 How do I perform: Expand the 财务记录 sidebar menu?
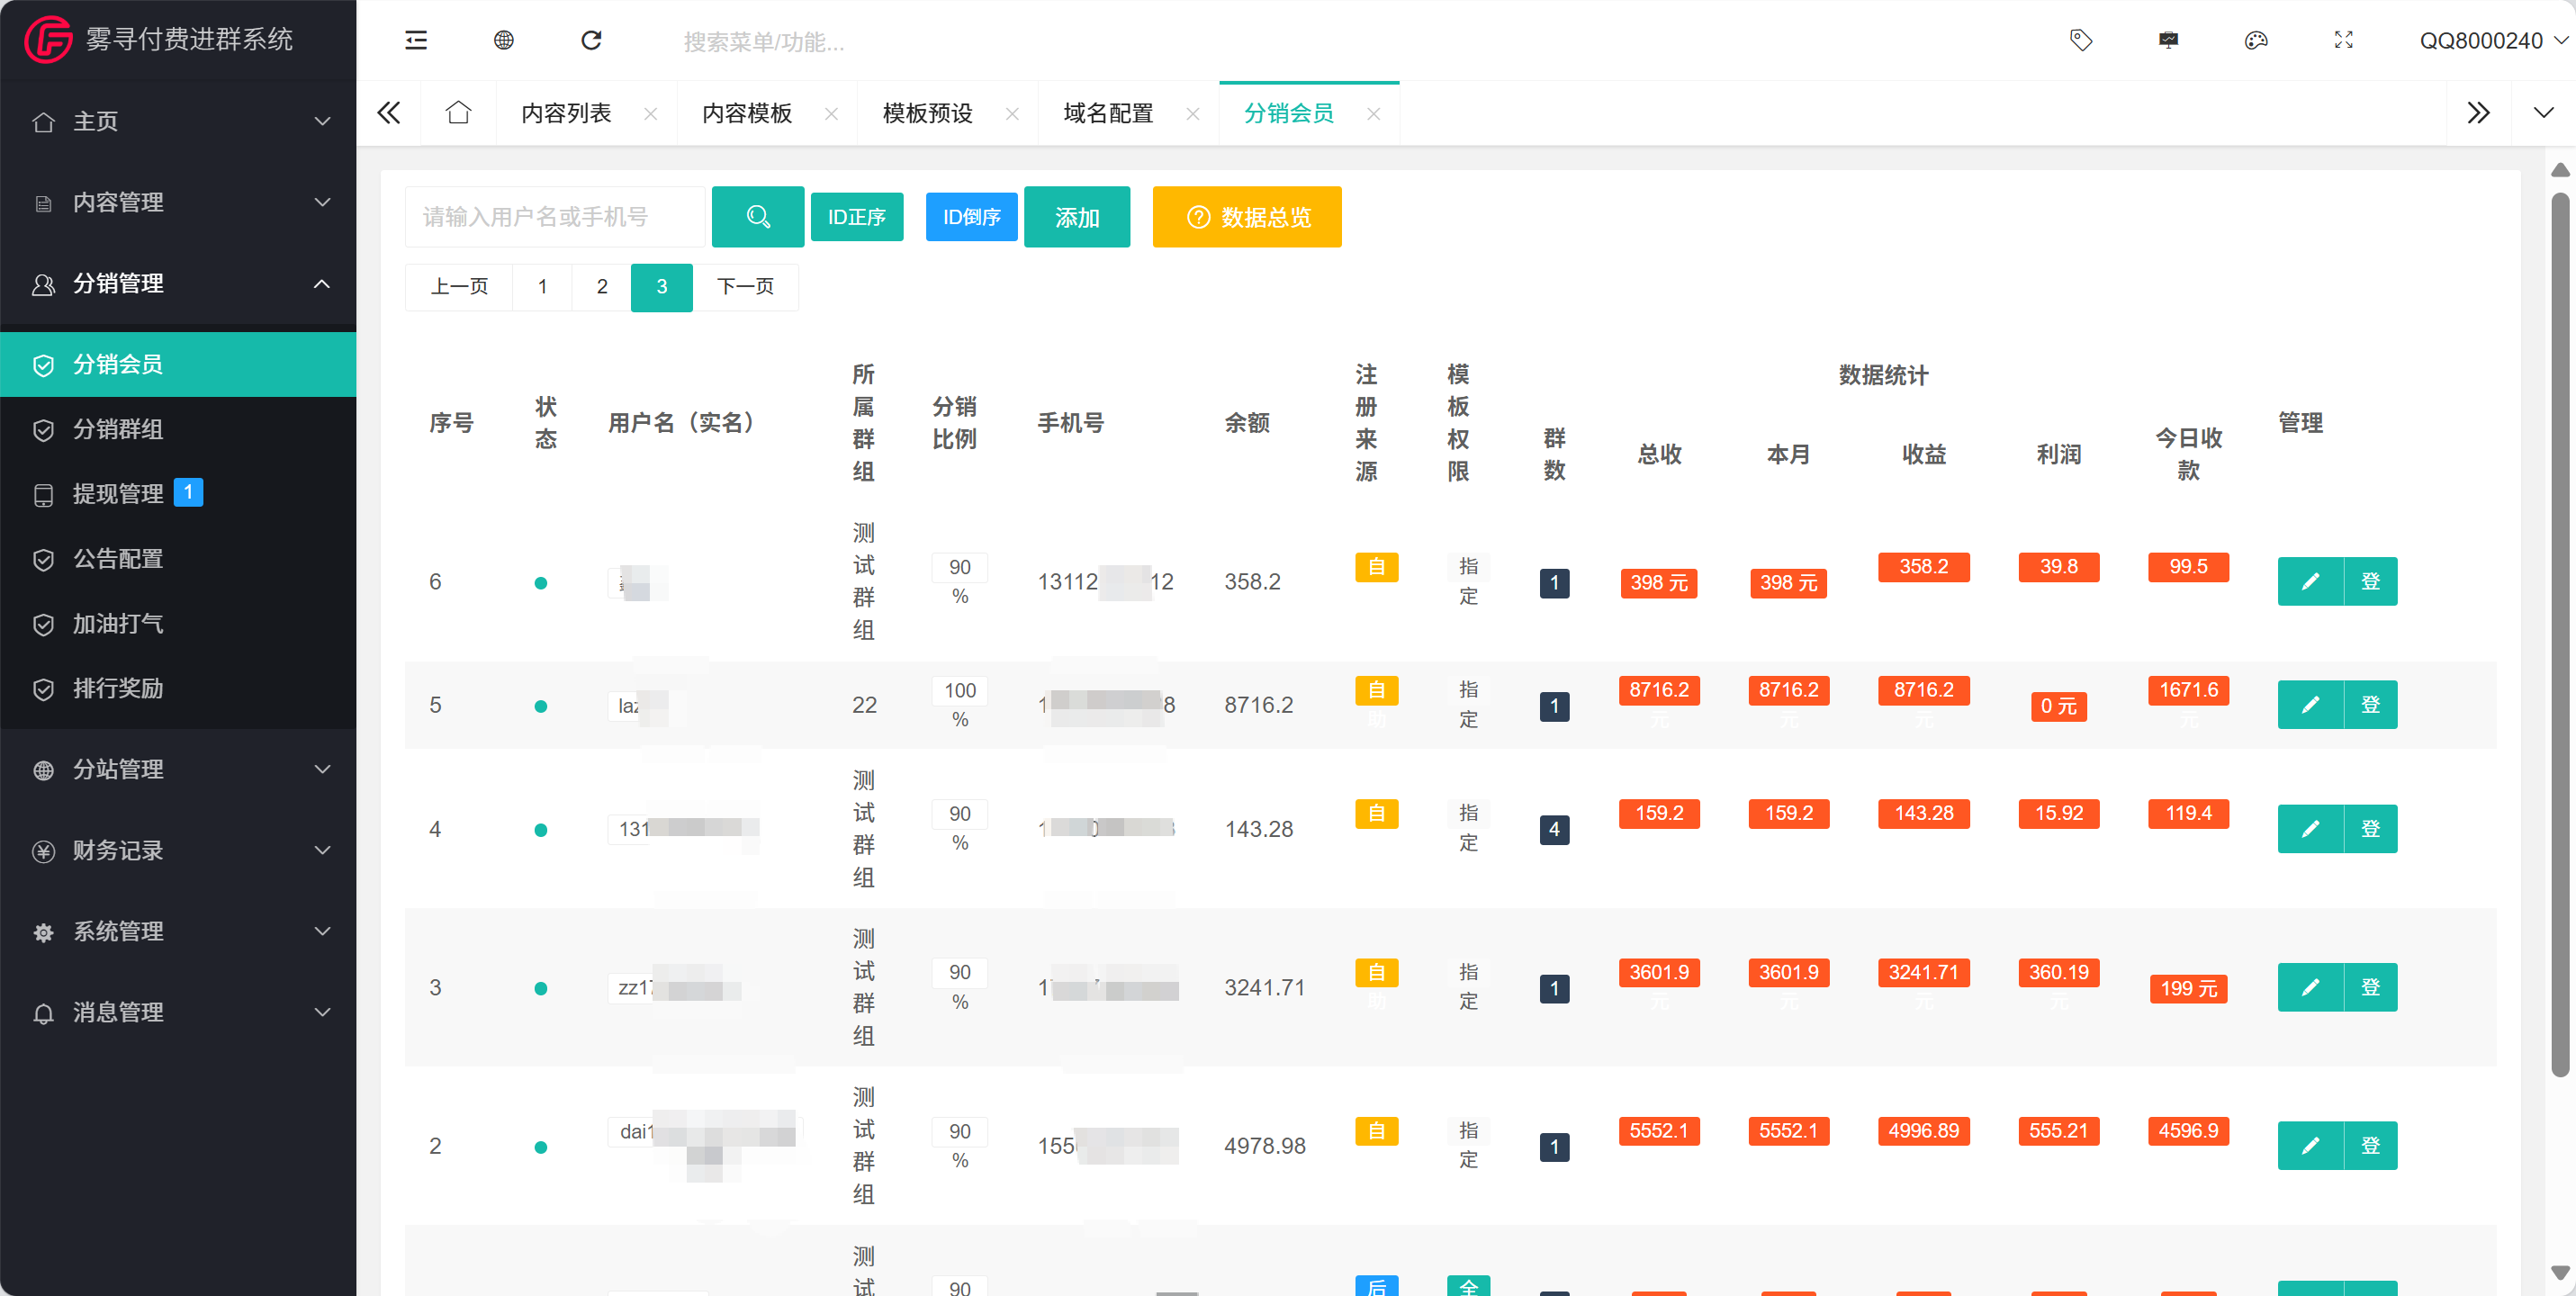point(178,850)
